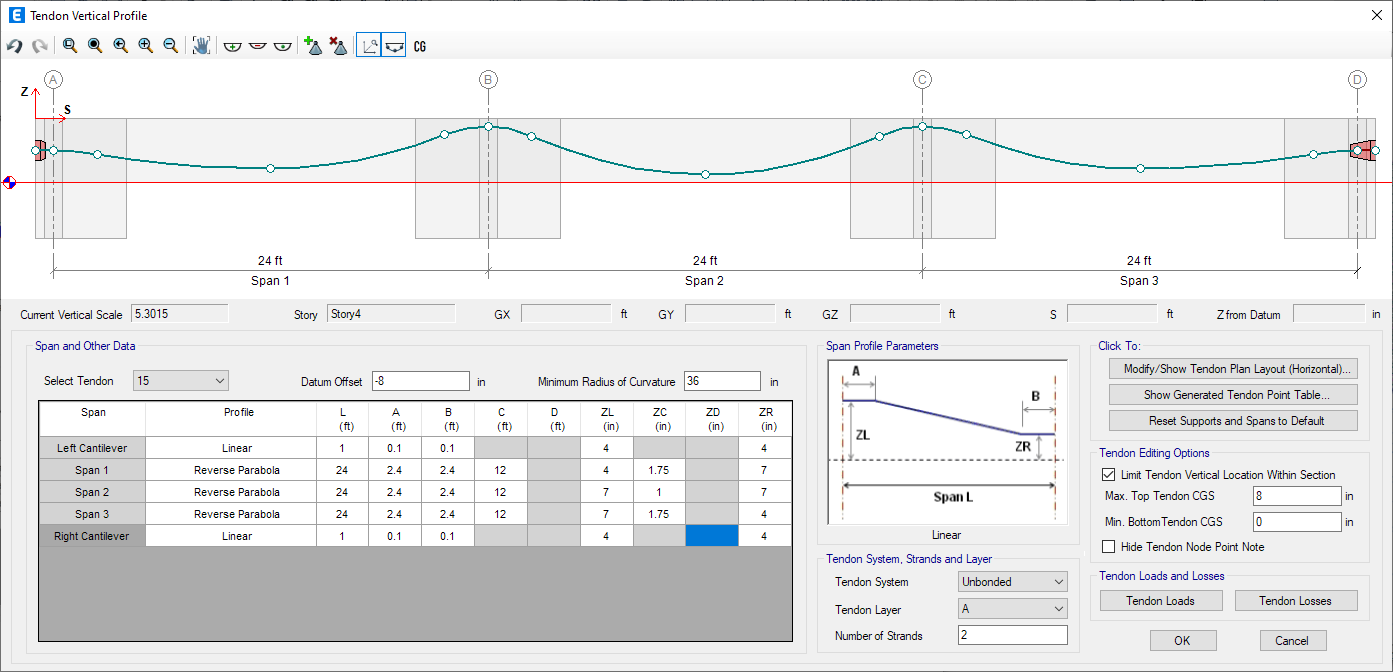
Task: Select the rubber band zoom tool
Action: (x=70, y=46)
